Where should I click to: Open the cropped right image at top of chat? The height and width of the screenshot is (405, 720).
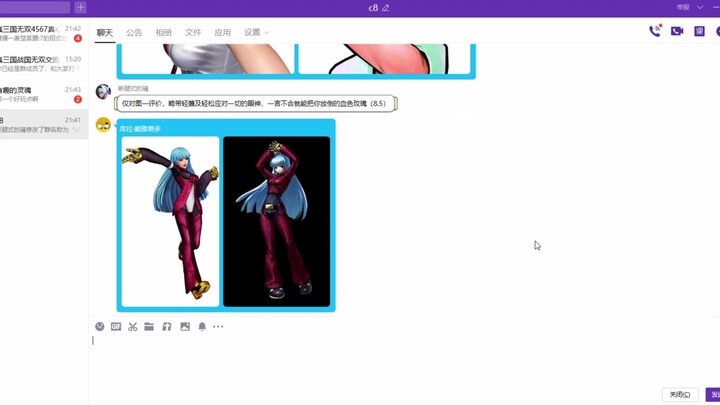(384, 59)
